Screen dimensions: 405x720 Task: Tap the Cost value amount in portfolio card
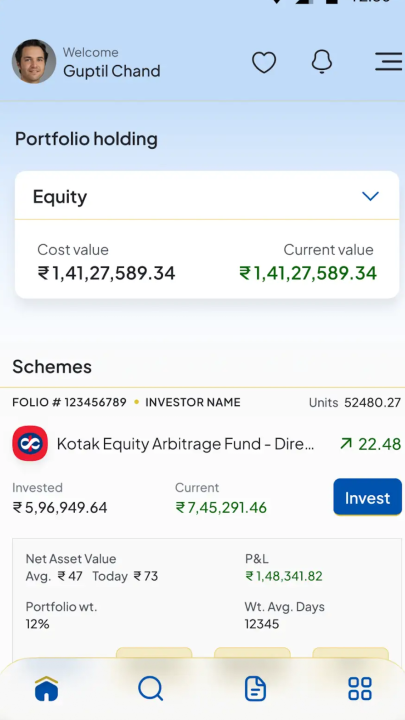coord(106,273)
